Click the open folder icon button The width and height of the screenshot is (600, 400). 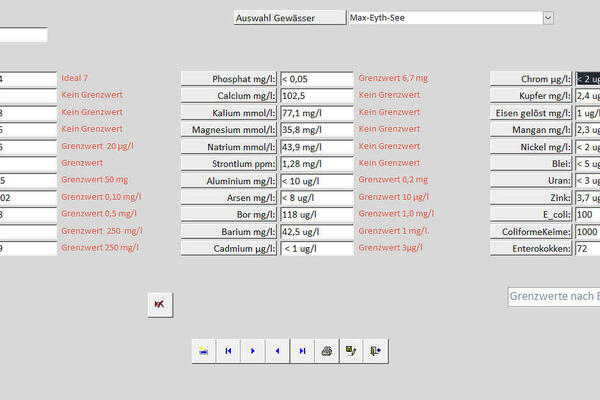pos(204,351)
